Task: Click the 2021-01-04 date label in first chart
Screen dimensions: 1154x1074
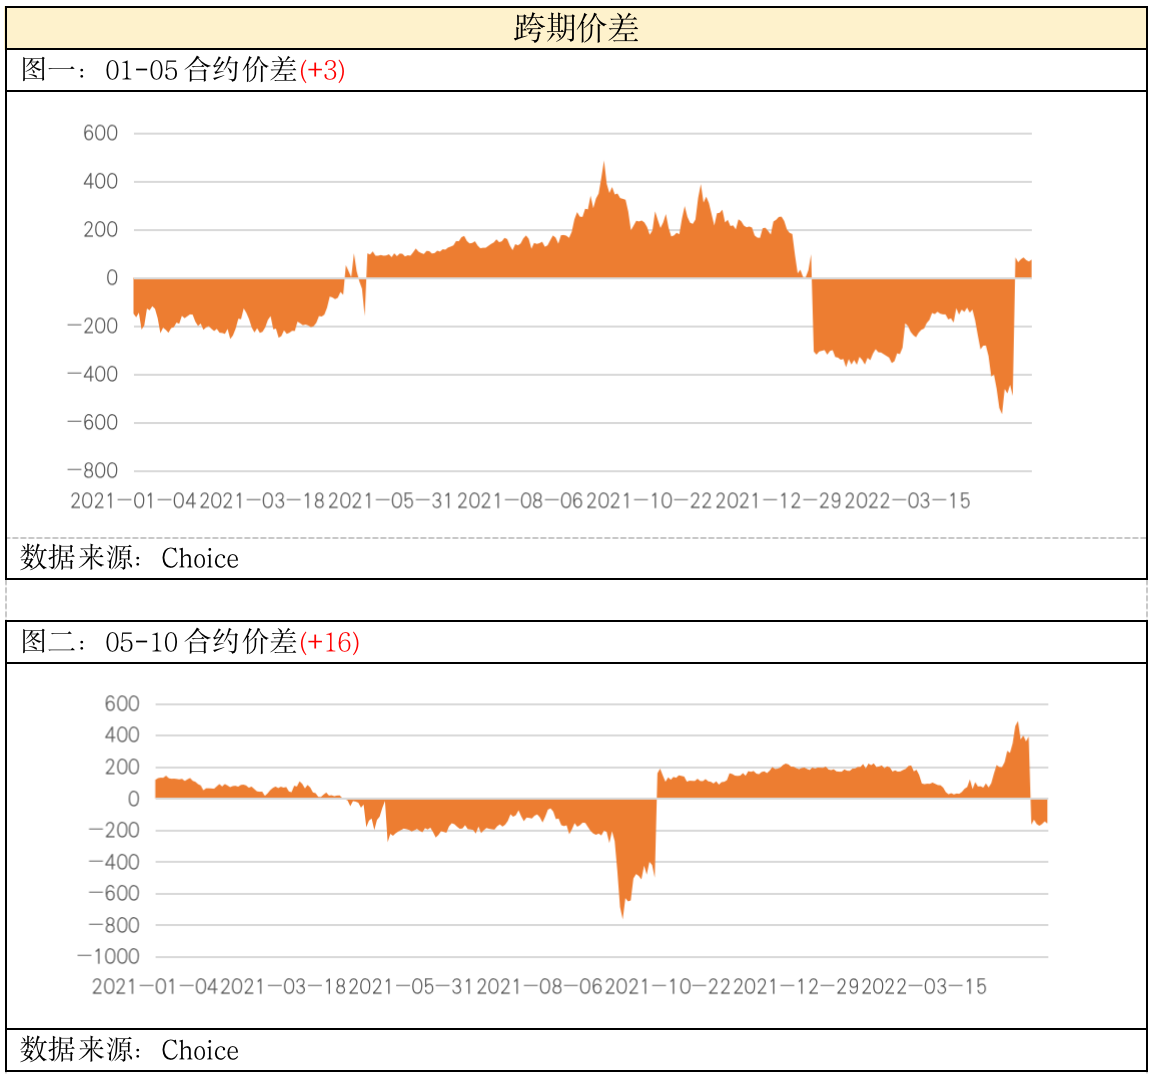Action: click(x=134, y=501)
